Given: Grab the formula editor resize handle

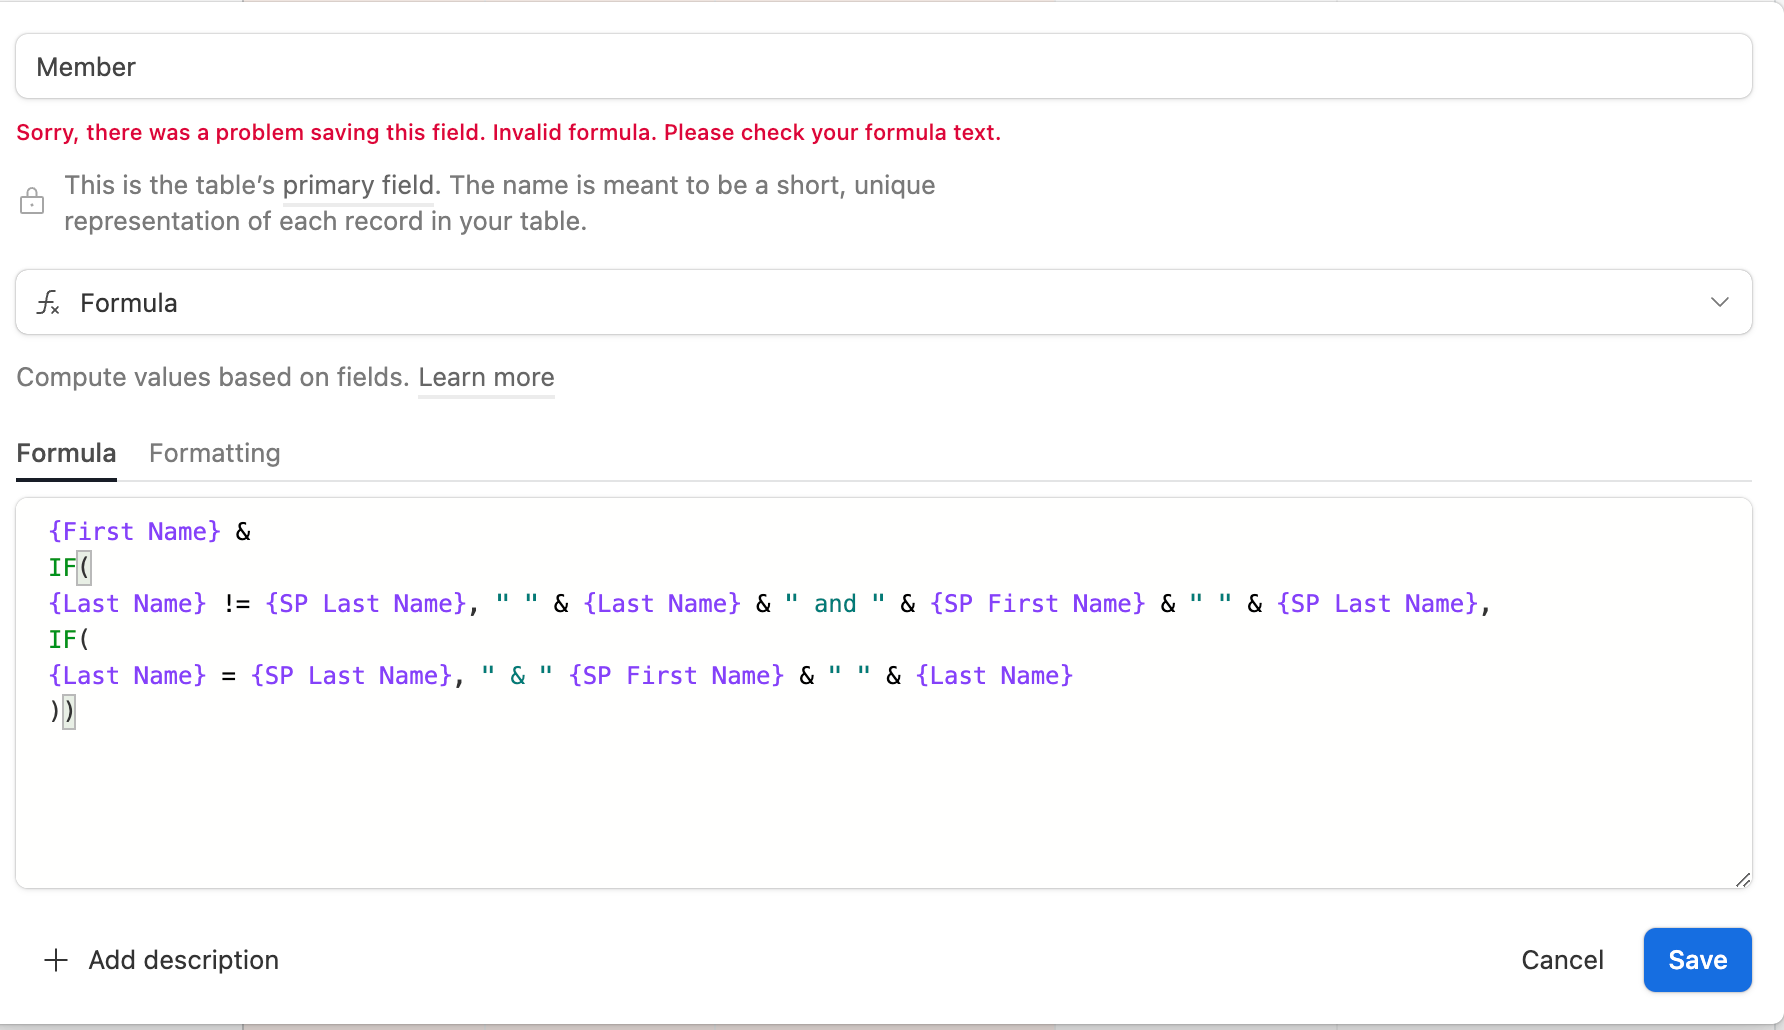Looking at the screenshot, I should pyautogui.click(x=1743, y=880).
